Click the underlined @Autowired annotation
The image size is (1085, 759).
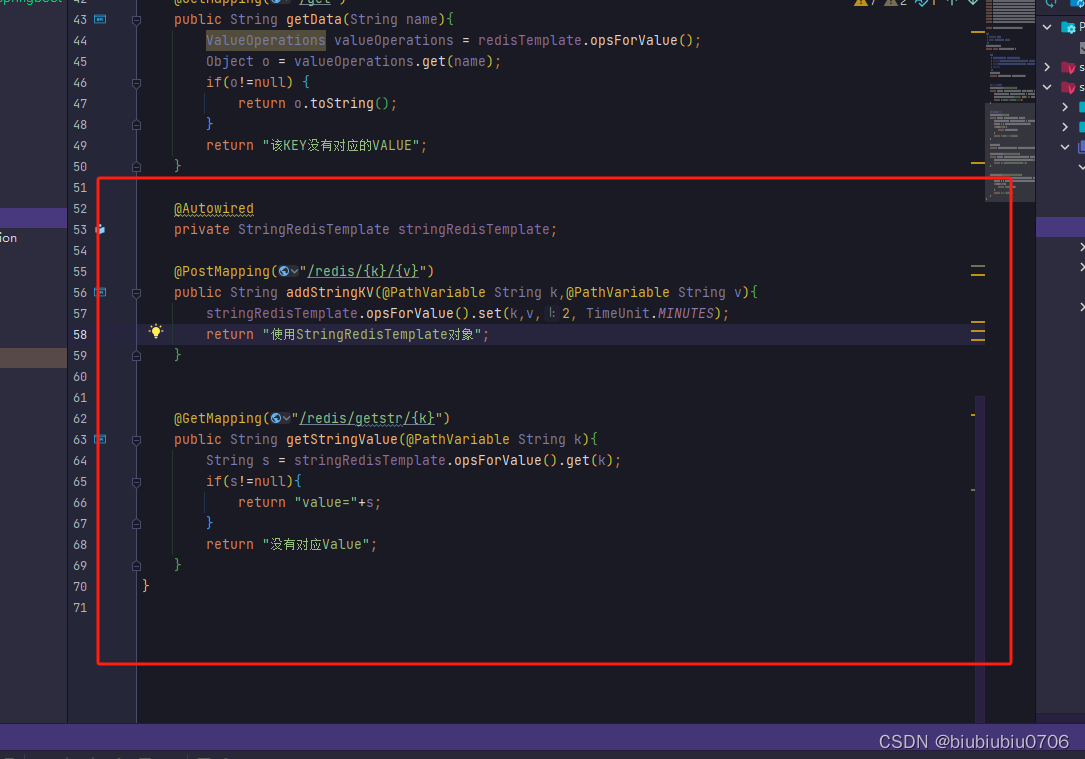click(214, 208)
